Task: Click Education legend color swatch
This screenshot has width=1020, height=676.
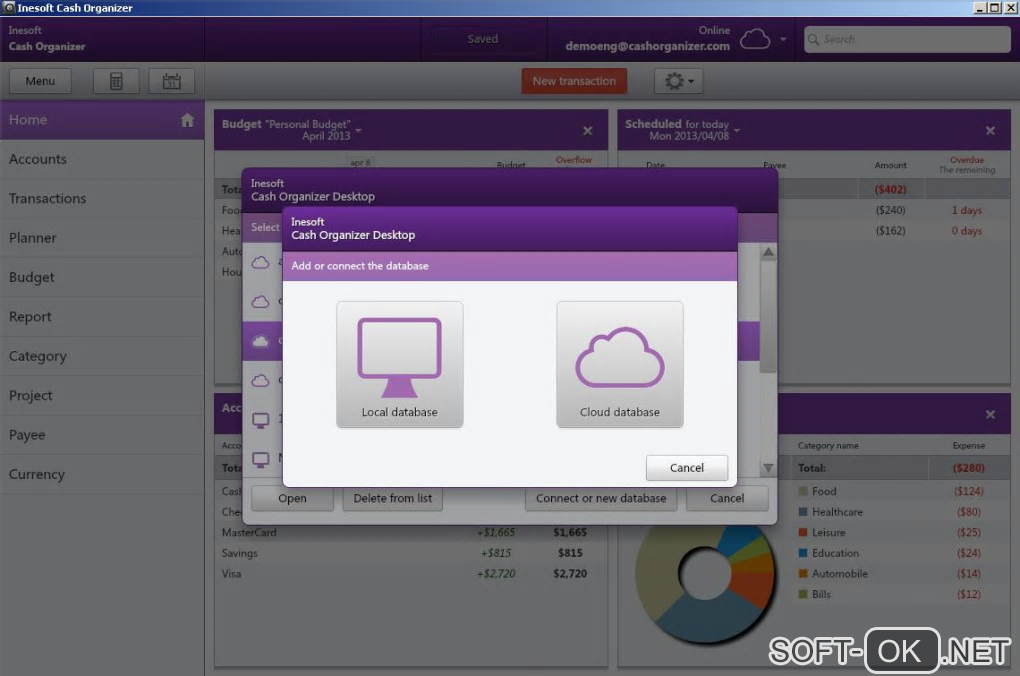Action: pyautogui.click(x=803, y=553)
